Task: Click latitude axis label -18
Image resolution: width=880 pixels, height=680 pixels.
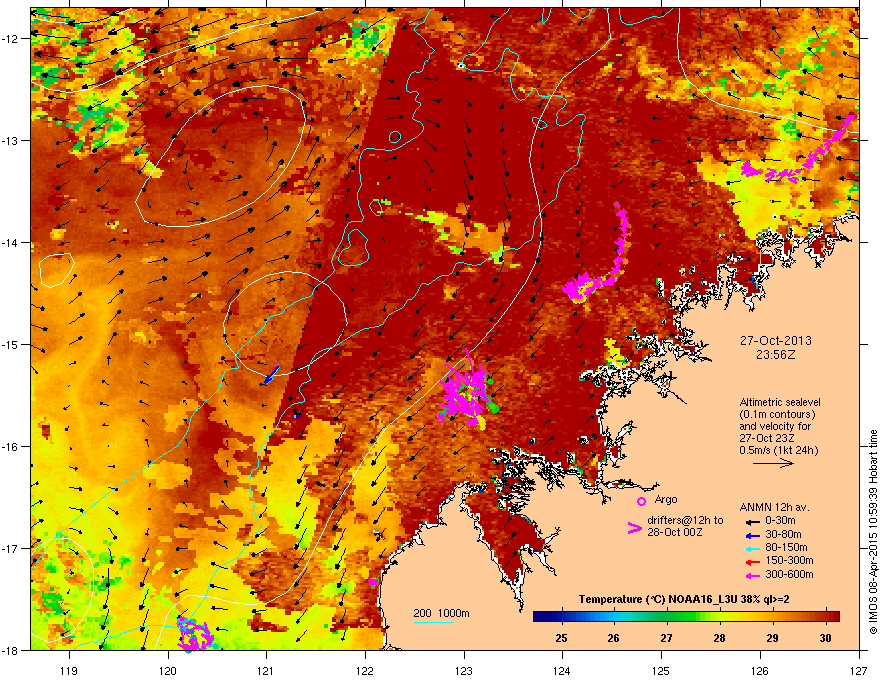Action: [x=10, y=650]
